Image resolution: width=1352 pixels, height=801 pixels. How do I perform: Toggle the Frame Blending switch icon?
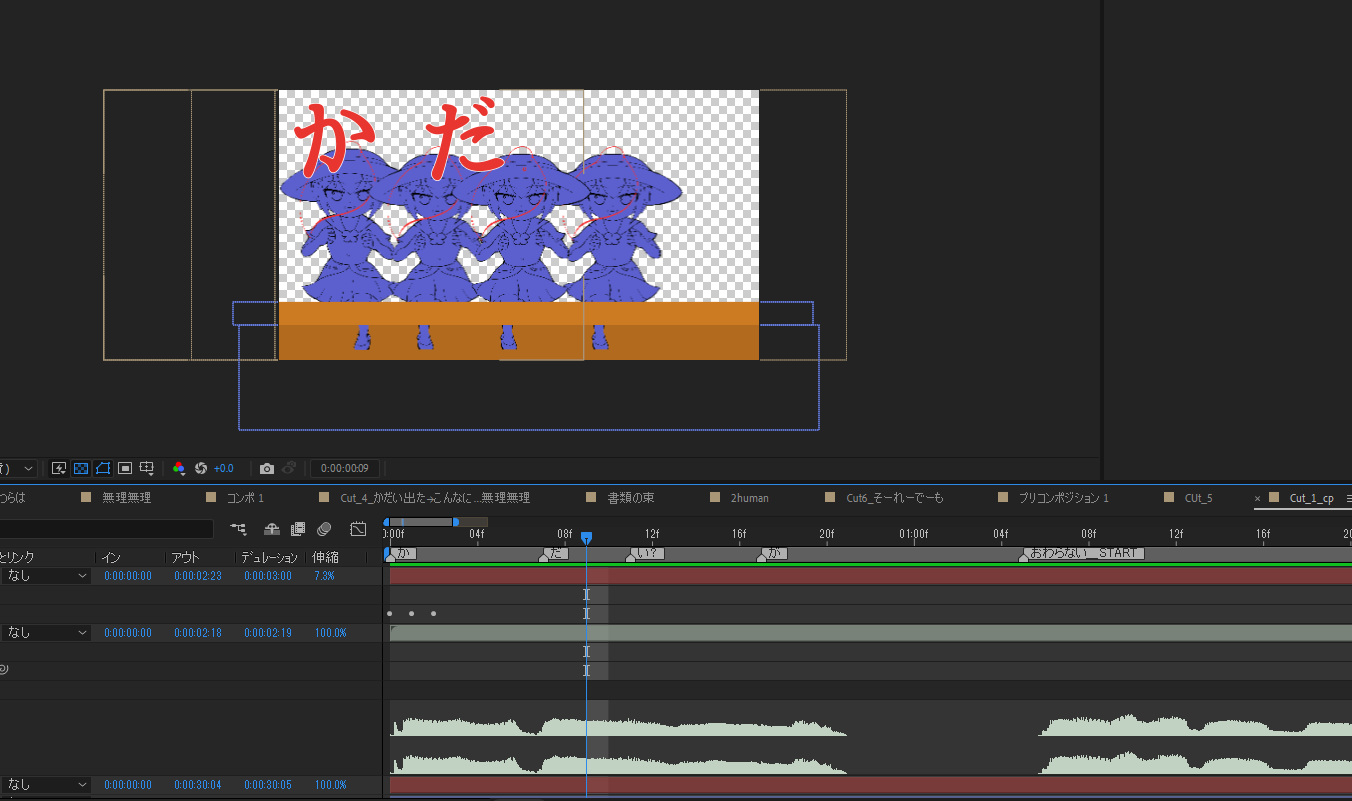click(x=297, y=529)
